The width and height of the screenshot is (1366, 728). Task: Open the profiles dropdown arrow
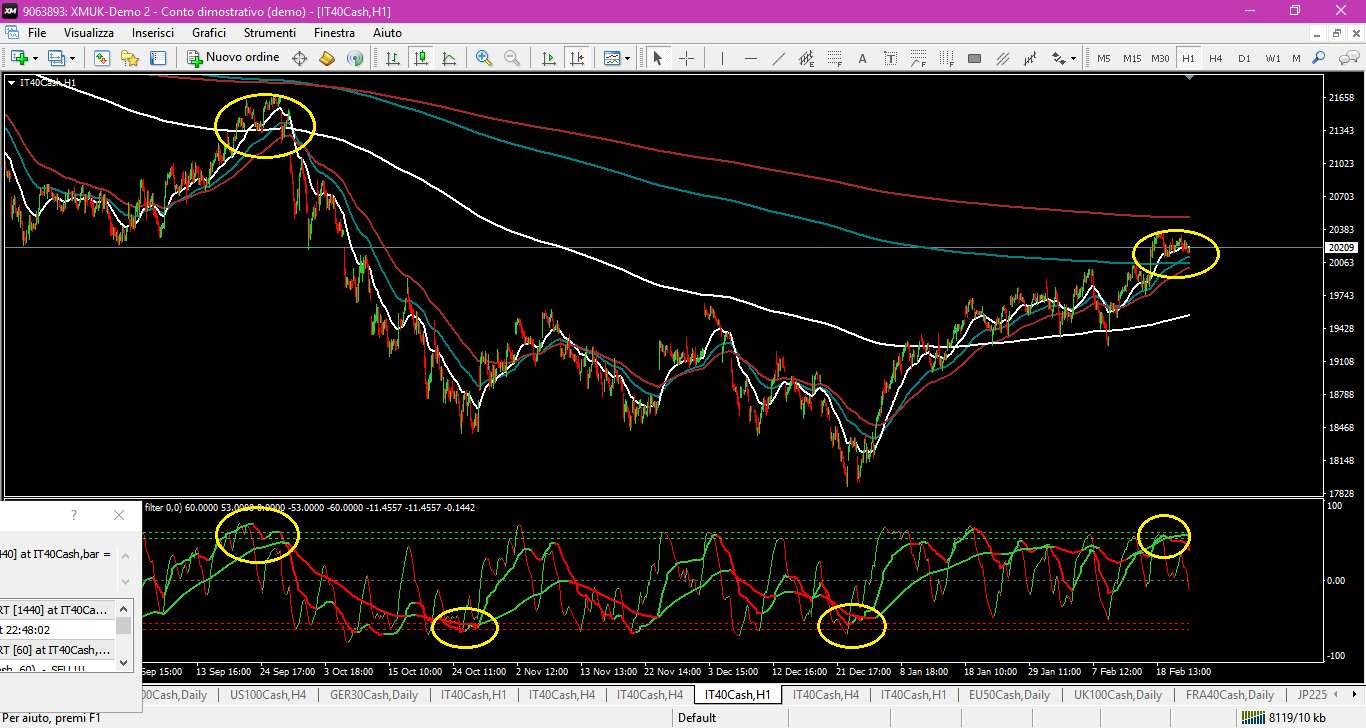pyautogui.click(x=72, y=58)
